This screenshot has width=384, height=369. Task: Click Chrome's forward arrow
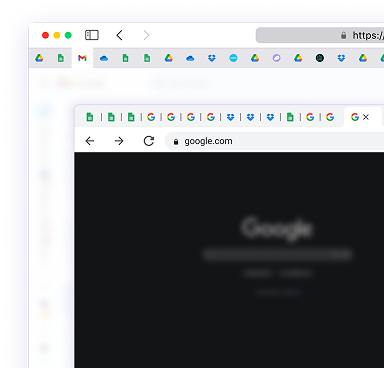pos(119,141)
